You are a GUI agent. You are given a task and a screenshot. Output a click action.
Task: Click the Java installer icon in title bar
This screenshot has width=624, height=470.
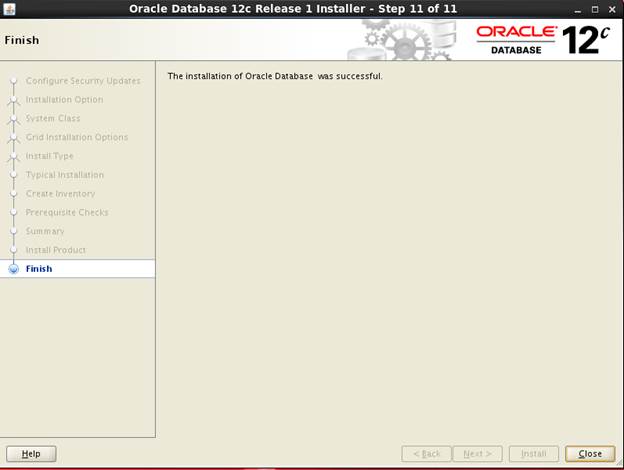tap(9, 9)
